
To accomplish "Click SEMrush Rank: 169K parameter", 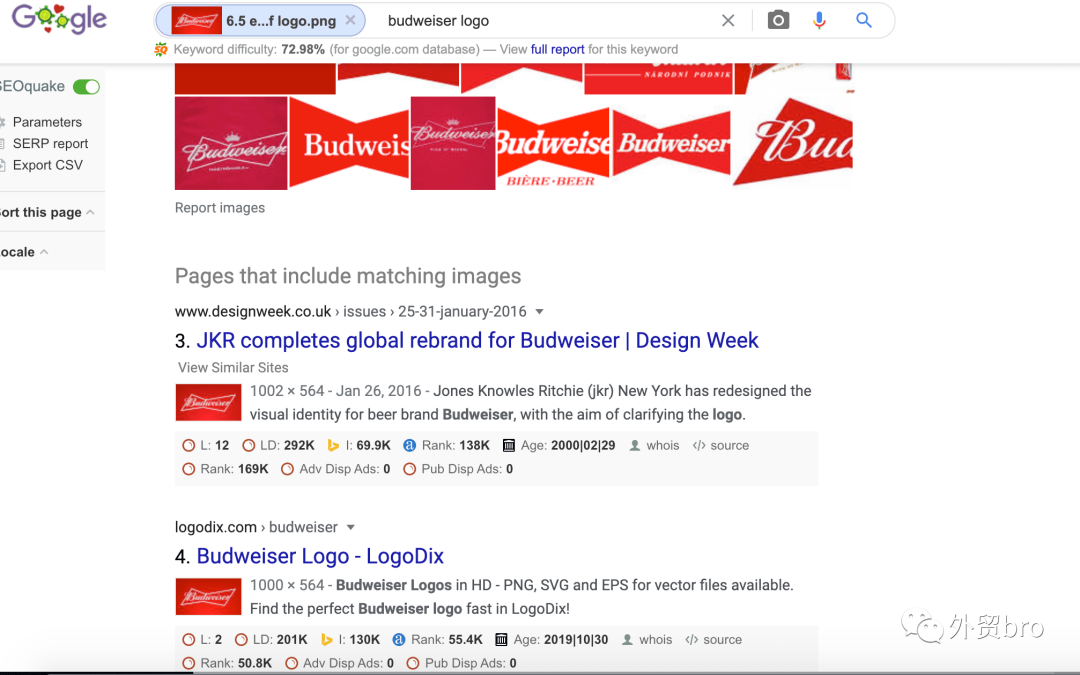I will [x=225, y=468].
